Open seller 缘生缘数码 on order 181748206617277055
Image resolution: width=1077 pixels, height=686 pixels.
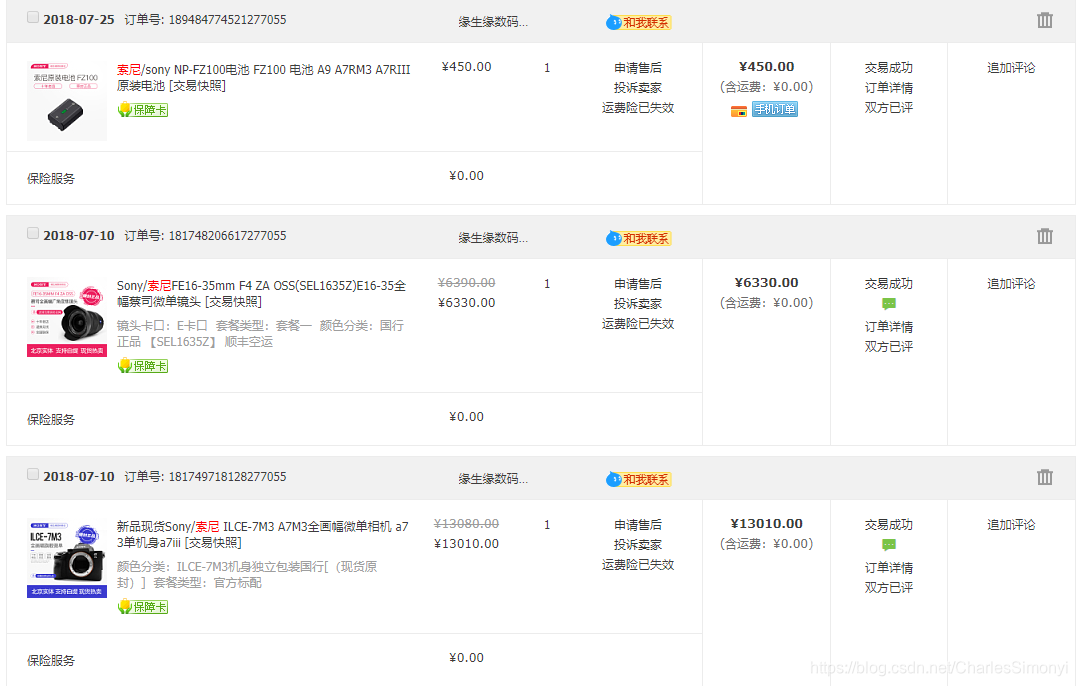coord(493,238)
